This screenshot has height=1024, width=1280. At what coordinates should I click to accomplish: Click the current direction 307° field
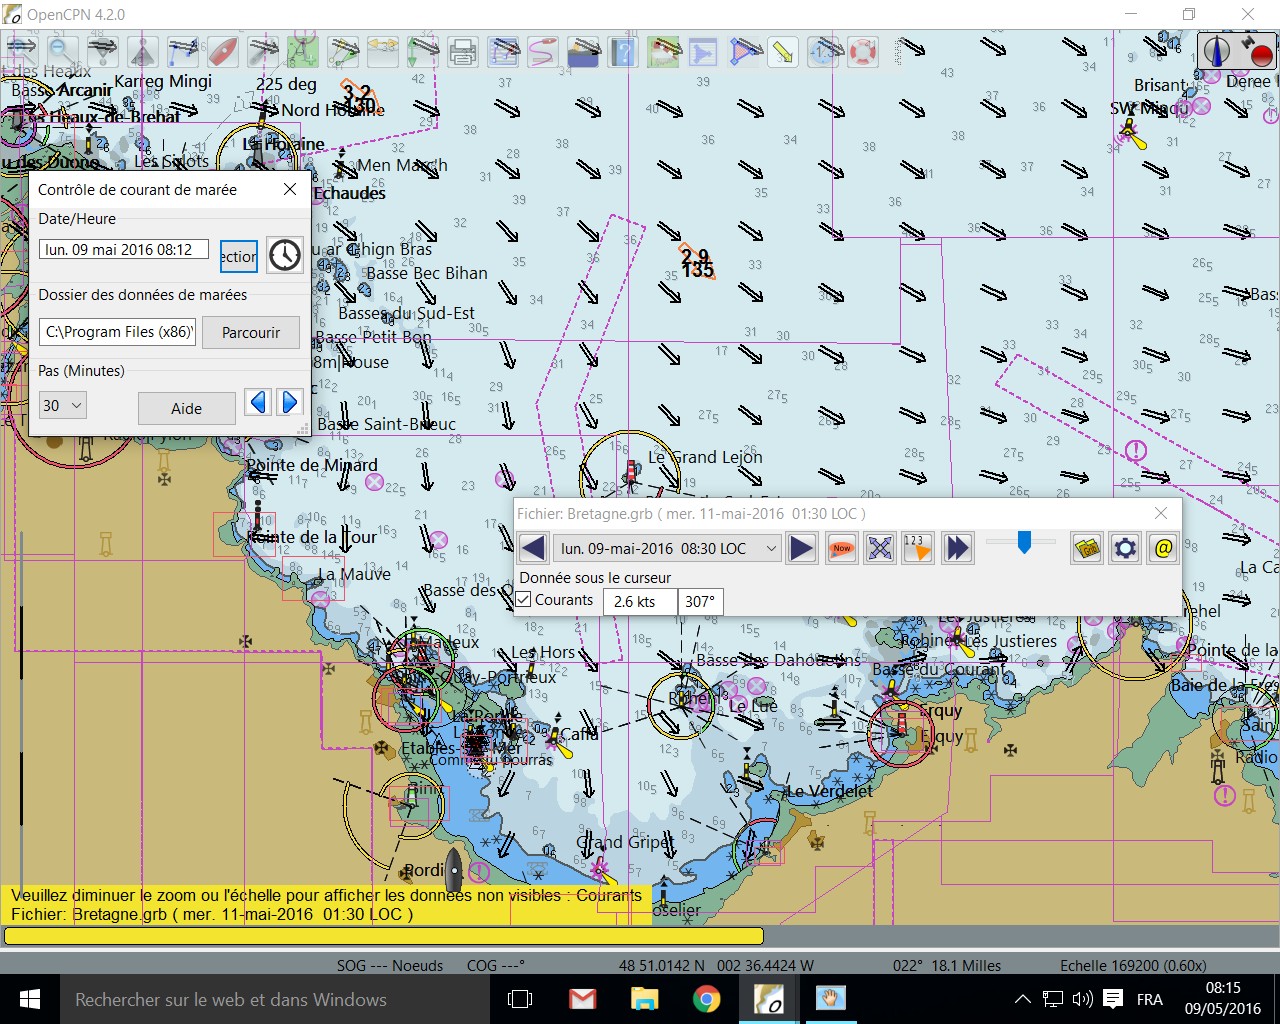(701, 601)
